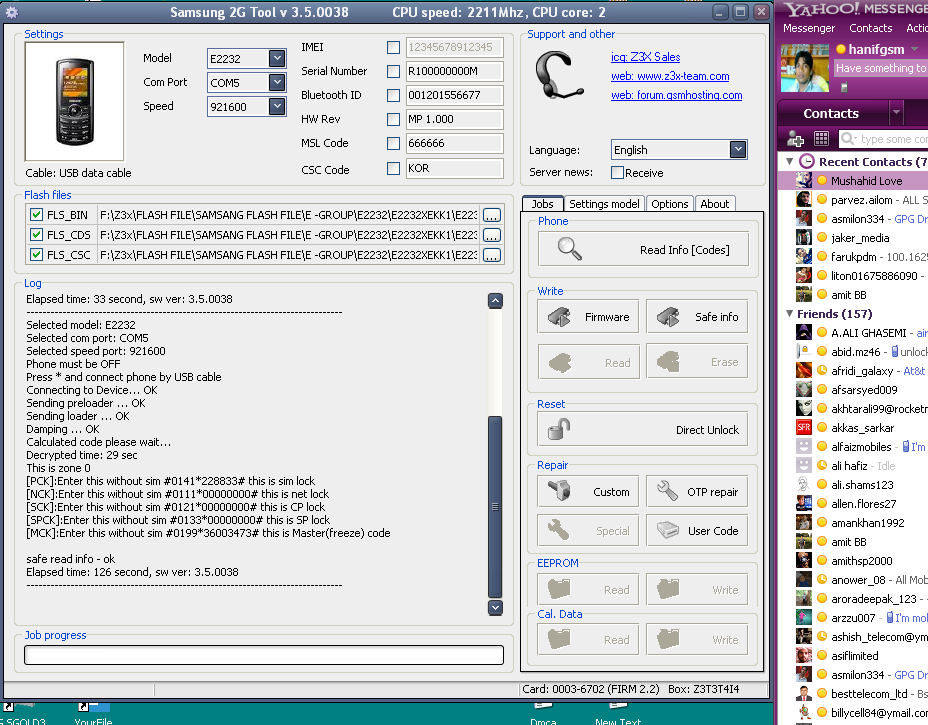
Task: Open the Options tab
Action: click(669, 204)
